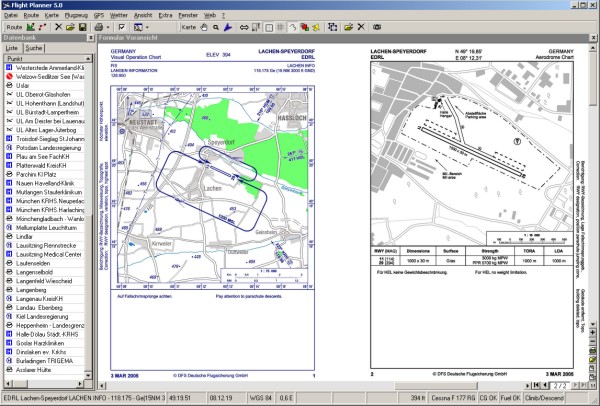Open the GPS menu
The image size is (600, 406).
point(99,15)
